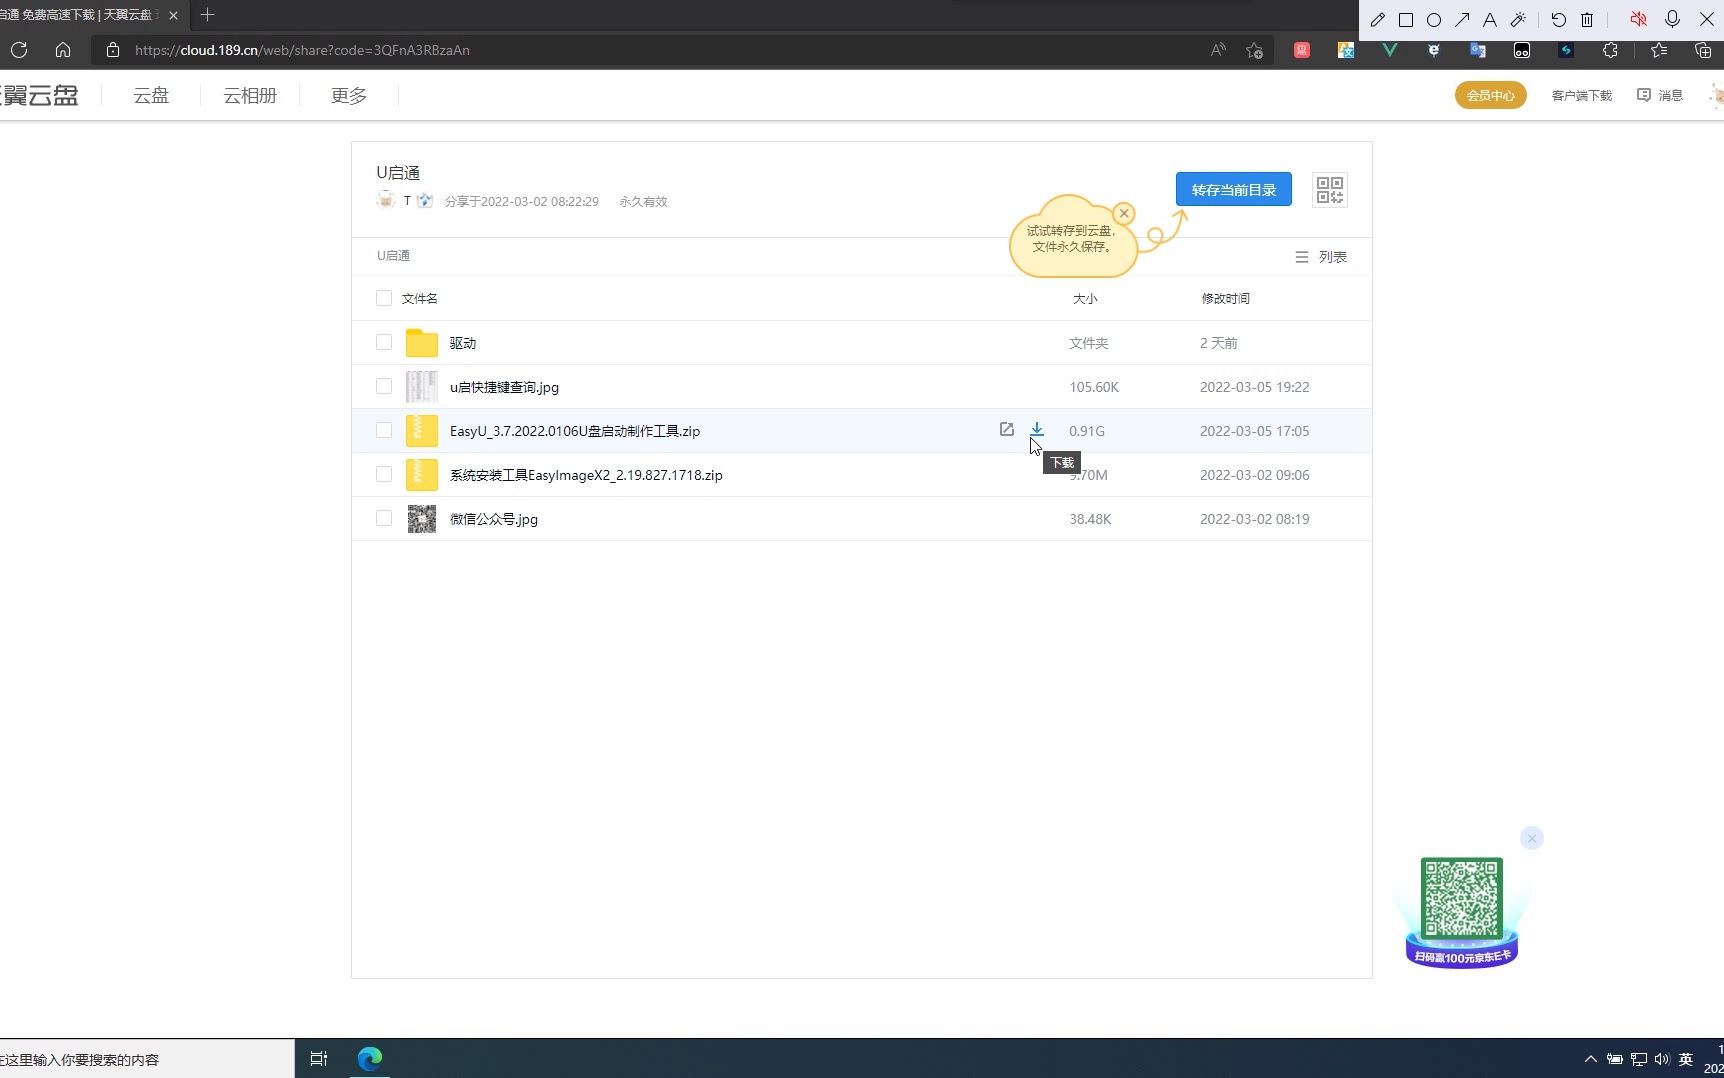Image resolution: width=1724 pixels, height=1078 pixels.
Task: Undo the last annotation
Action: (x=1558, y=20)
